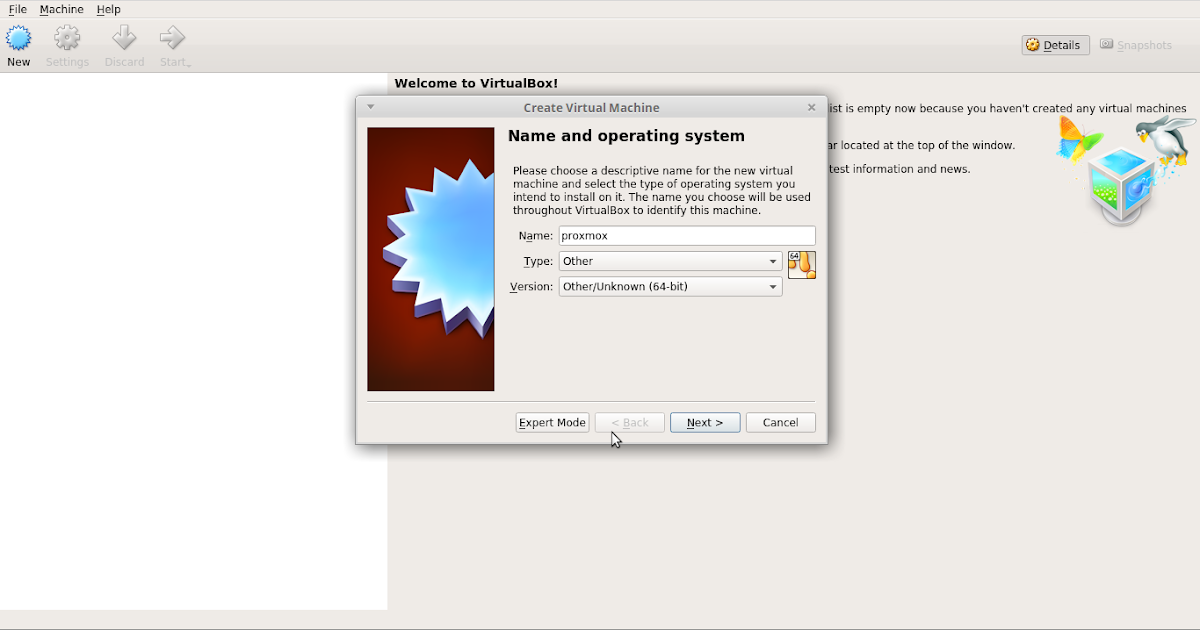Click the dialog title bar menu arrow
This screenshot has height=630, width=1200.
click(x=370, y=107)
